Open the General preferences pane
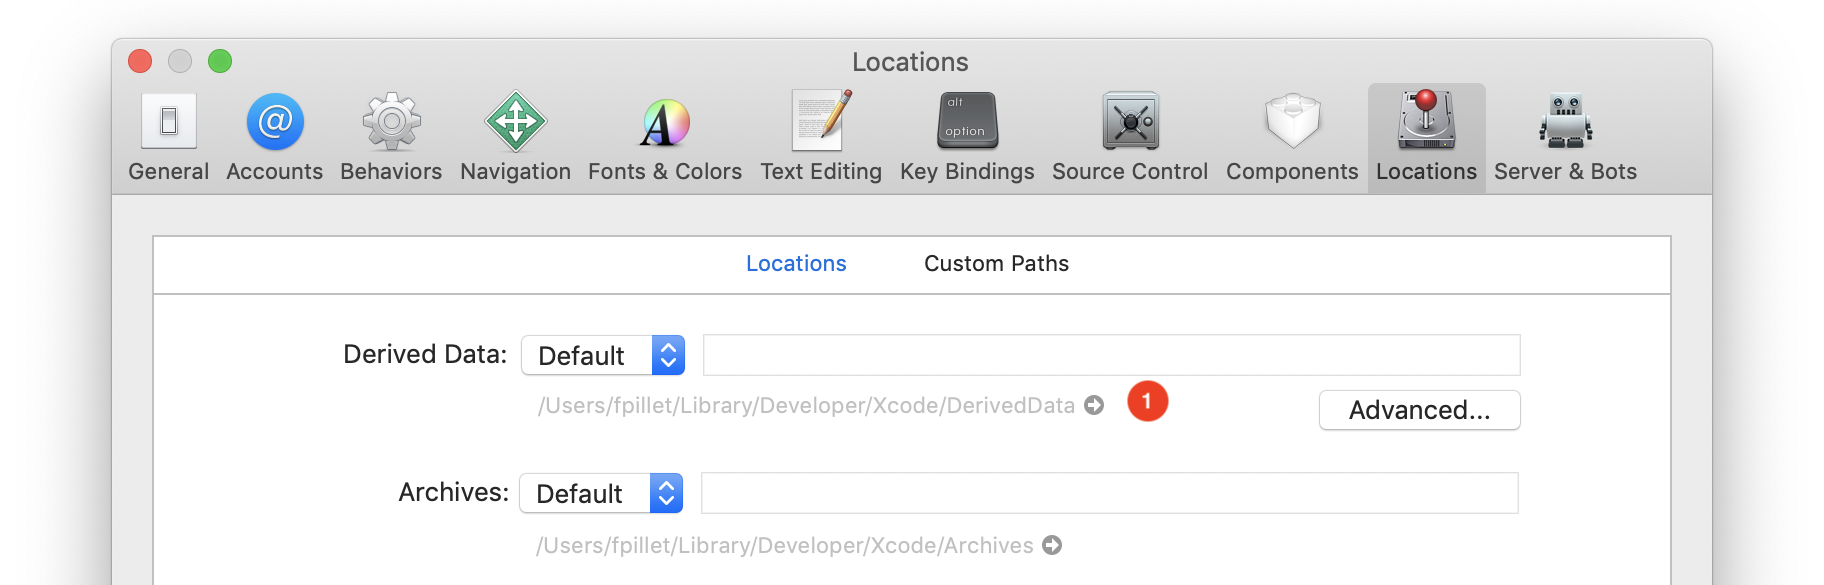This screenshot has width=1824, height=585. 168,138
